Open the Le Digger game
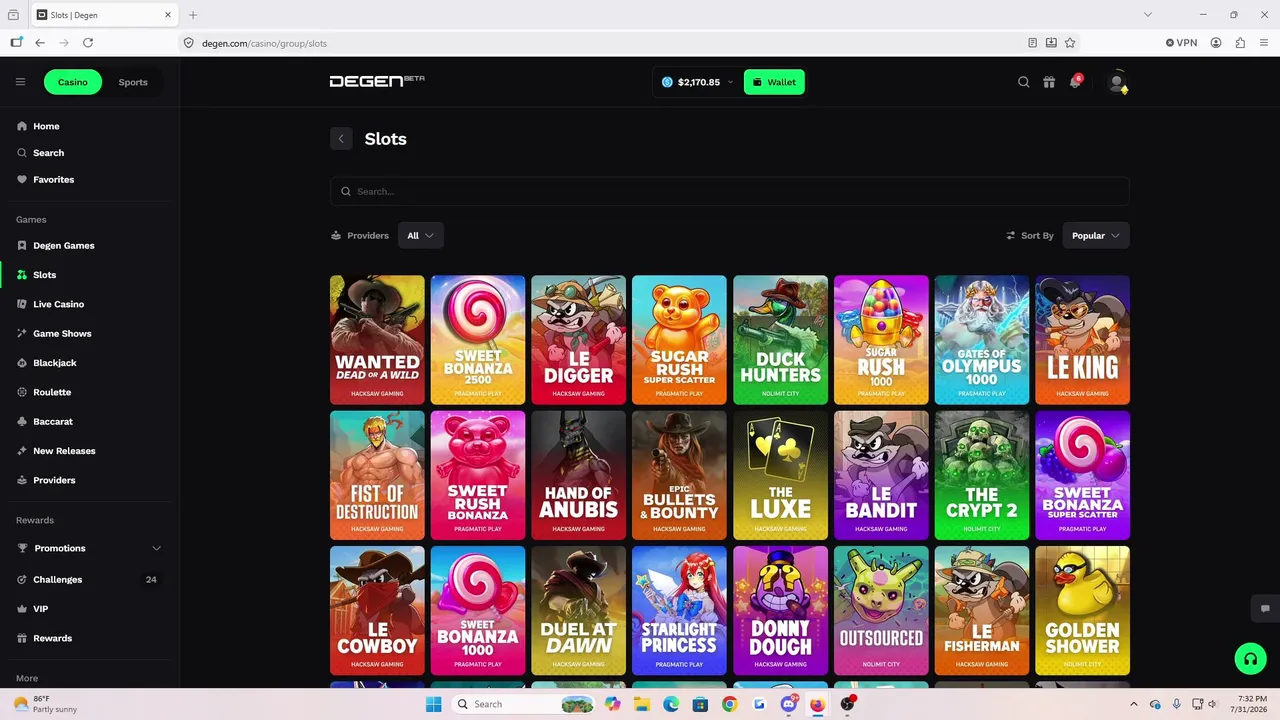Screen dimensions: 1280x720 [x=579, y=340]
